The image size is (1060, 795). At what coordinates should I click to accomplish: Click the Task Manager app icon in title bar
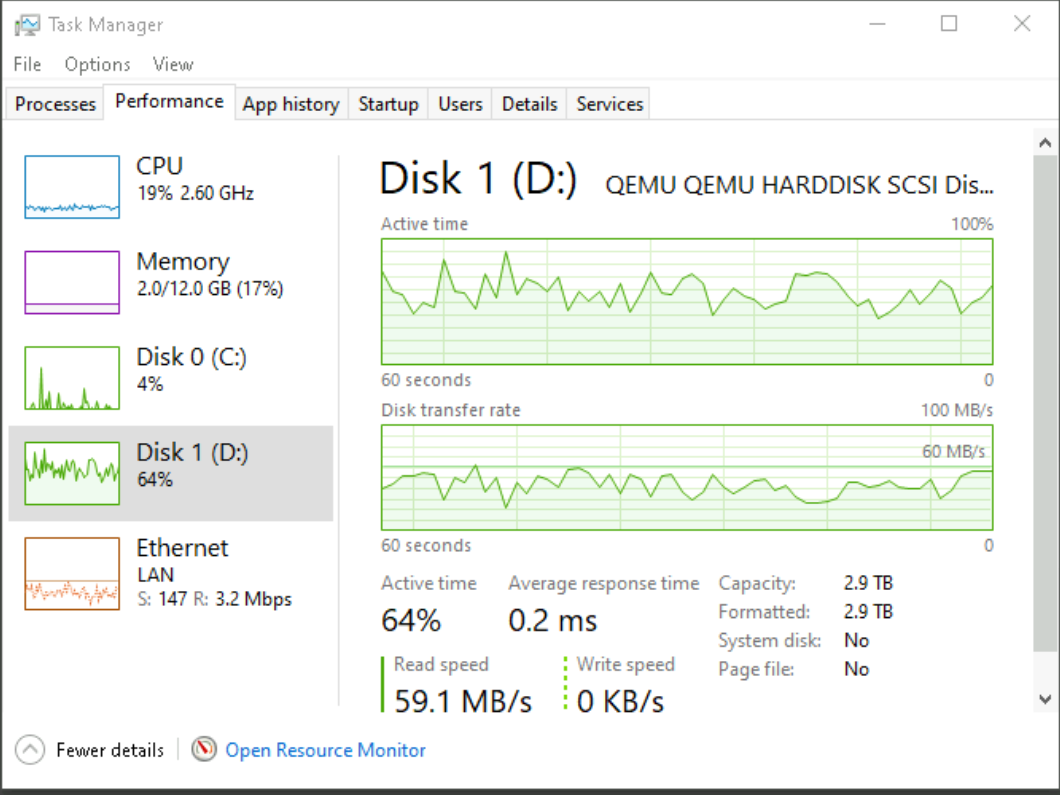coord(27,25)
